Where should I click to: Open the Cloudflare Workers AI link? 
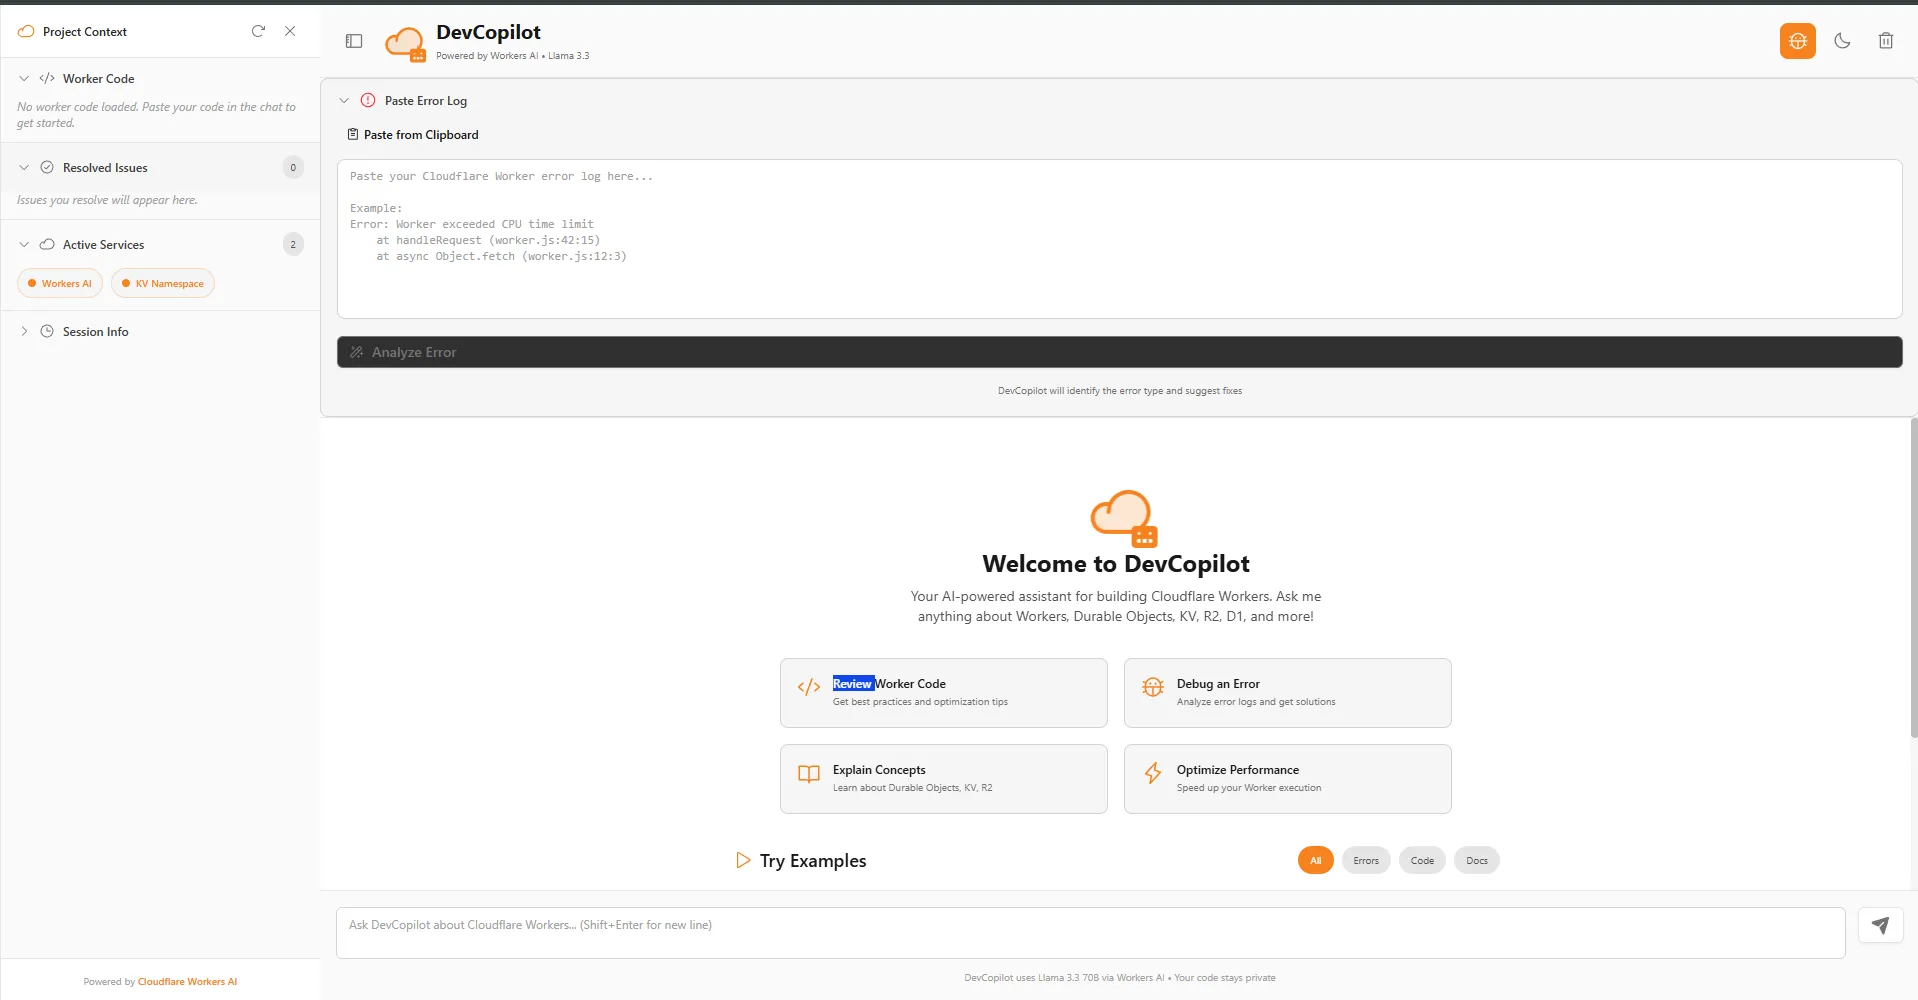click(x=187, y=981)
